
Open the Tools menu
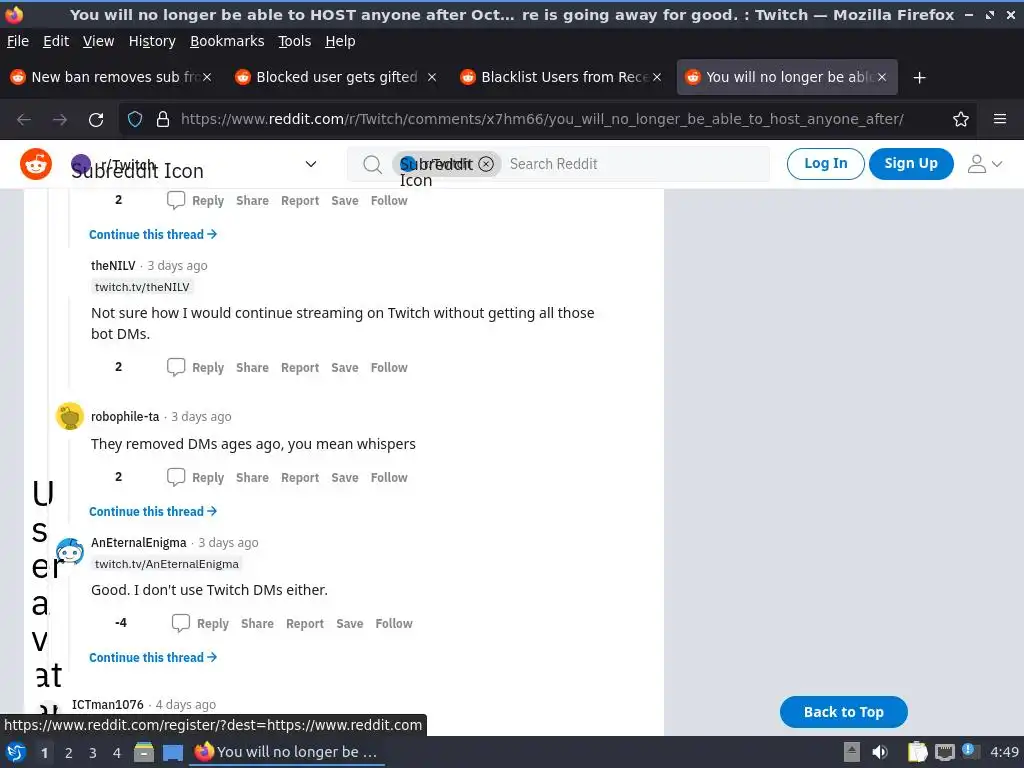[295, 41]
